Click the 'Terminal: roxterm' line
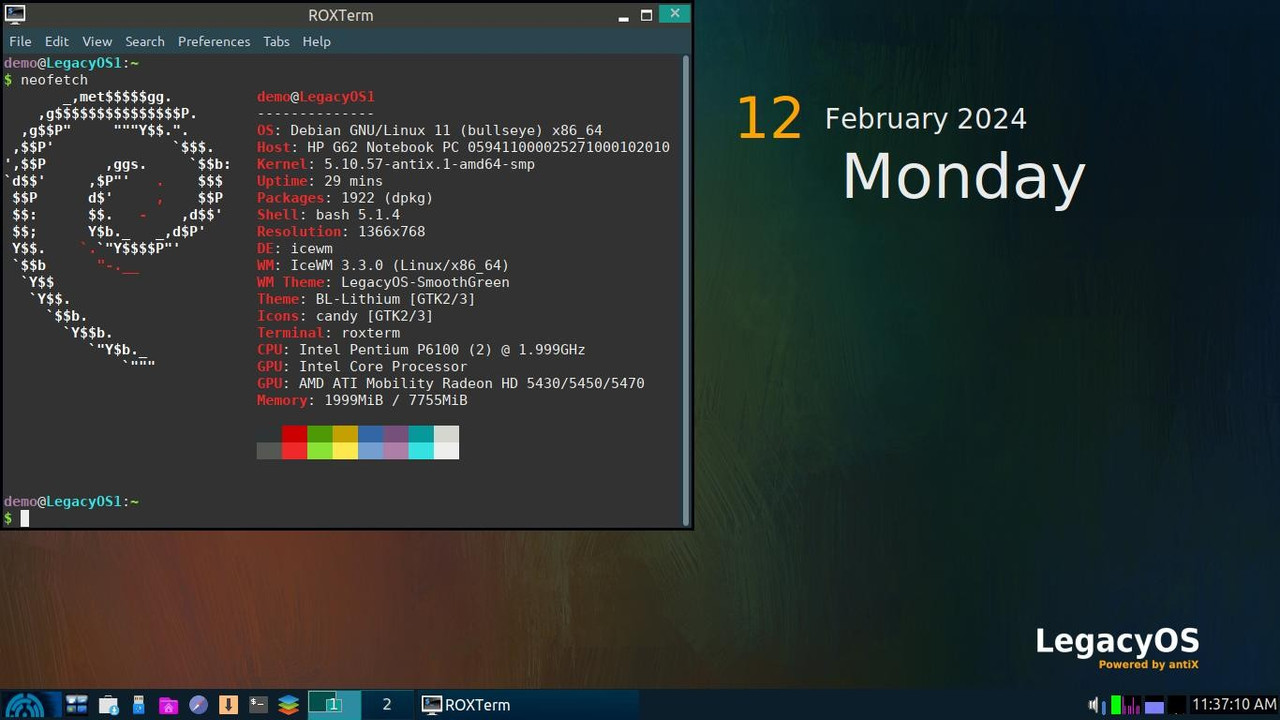Image resolution: width=1280 pixels, height=720 pixels. coord(328,333)
